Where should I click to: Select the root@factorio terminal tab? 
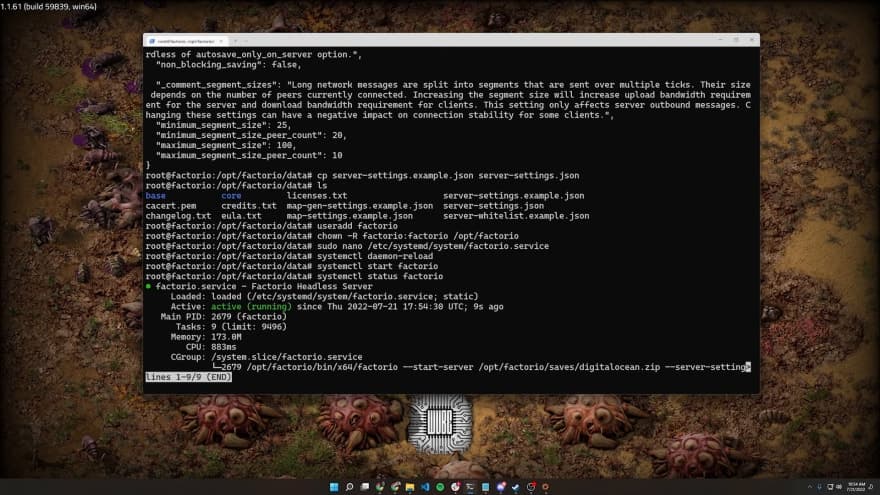[x=186, y=41]
